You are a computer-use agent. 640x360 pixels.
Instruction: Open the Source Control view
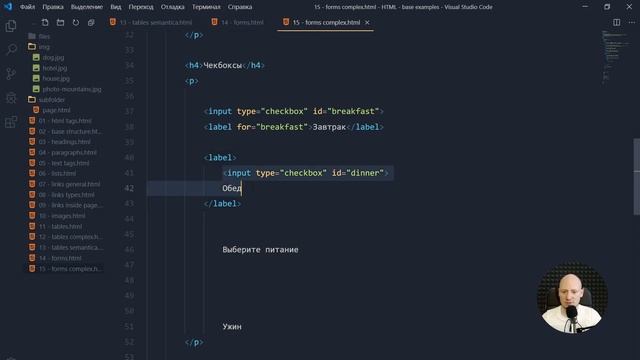pos(11,74)
